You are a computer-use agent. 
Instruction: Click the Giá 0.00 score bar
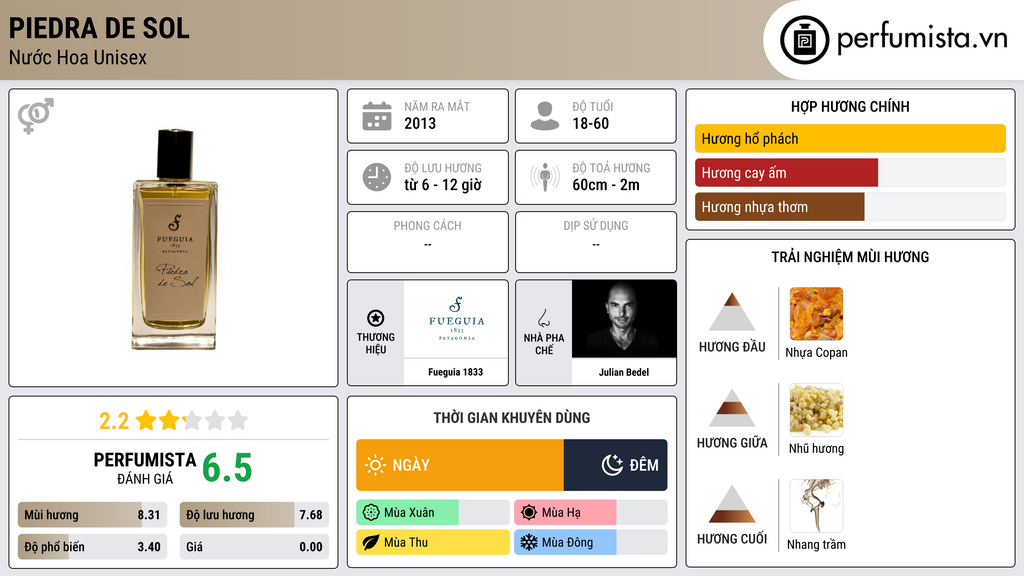pyautogui.click(x=254, y=547)
